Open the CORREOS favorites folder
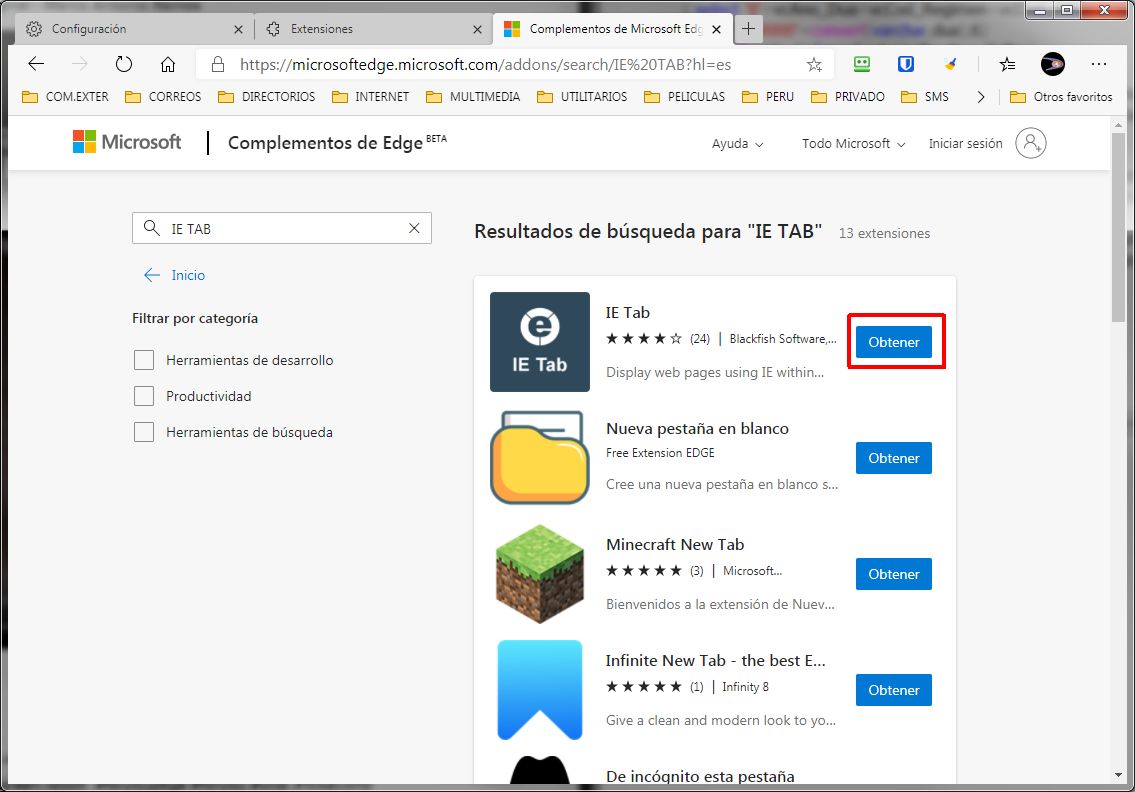1135x792 pixels. coord(163,97)
